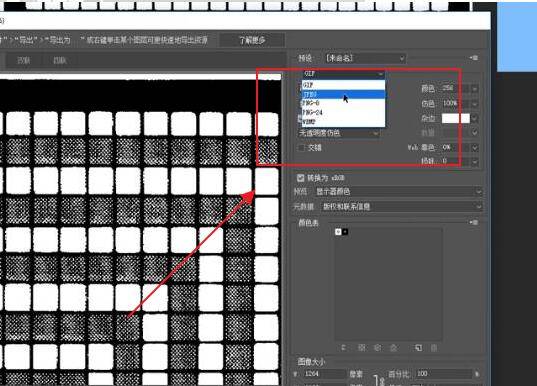Click the constrain proportions link icon
537x386 pixels.
(380, 380)
